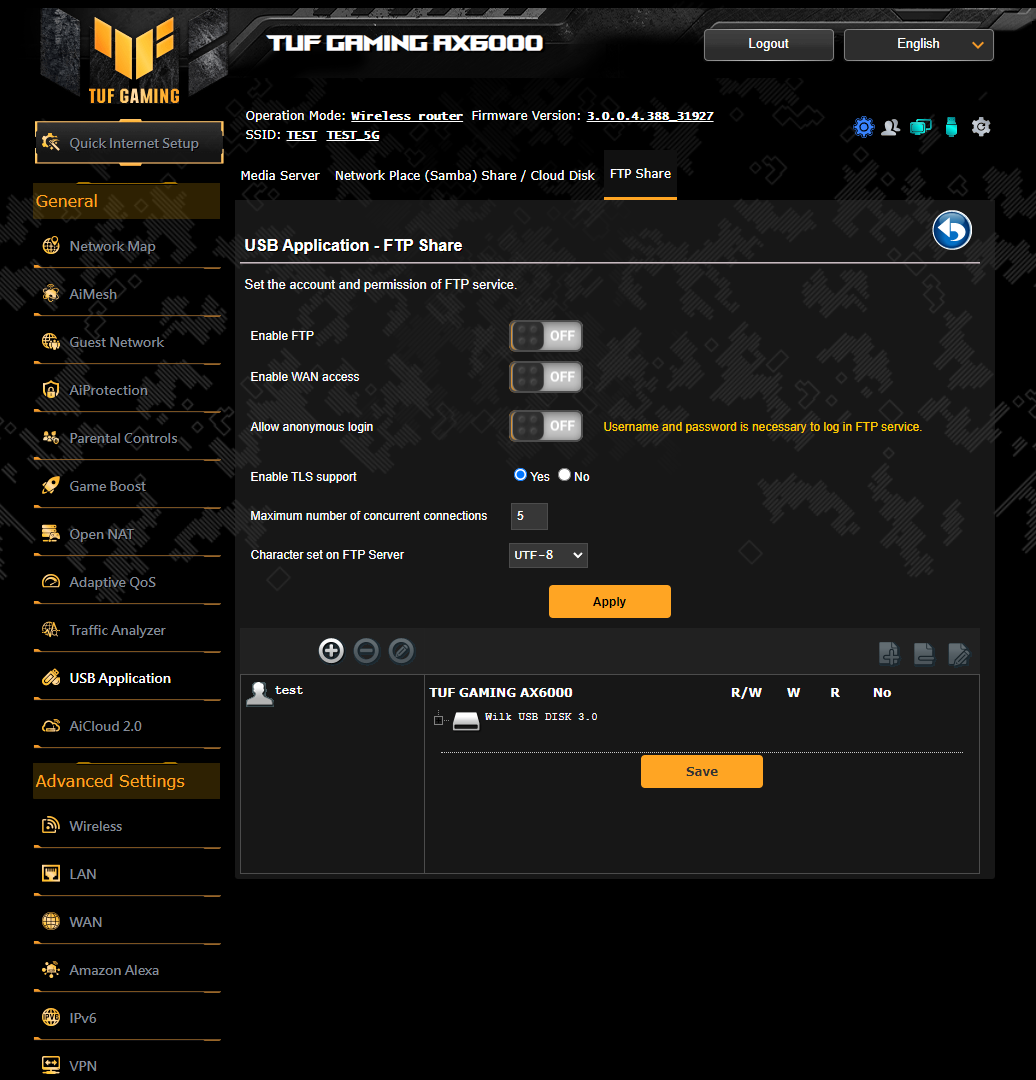The width and height of the screenshot is (1036, 1080).
Task: Click the add FTP account plus icon
Action: [331, 650]
